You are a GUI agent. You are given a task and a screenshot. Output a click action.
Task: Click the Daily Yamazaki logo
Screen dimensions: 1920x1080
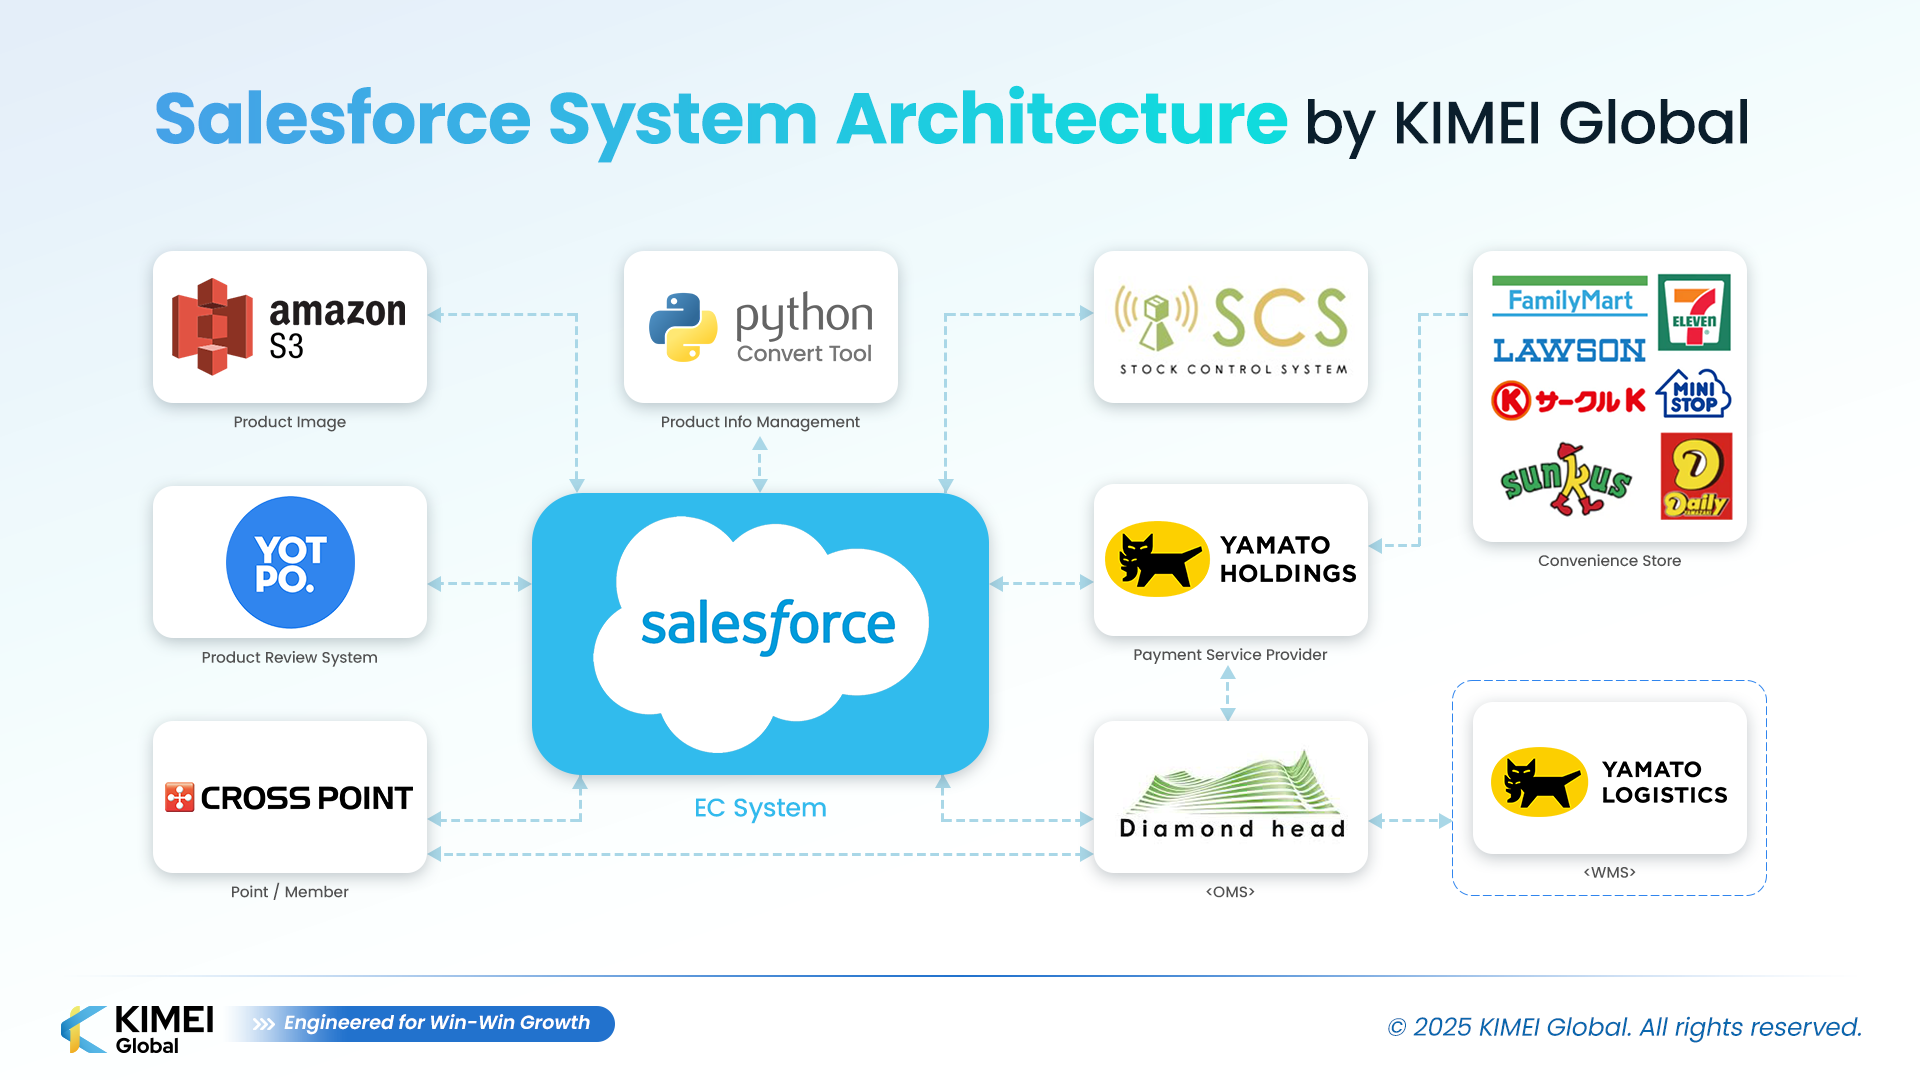click(1696, 477)
